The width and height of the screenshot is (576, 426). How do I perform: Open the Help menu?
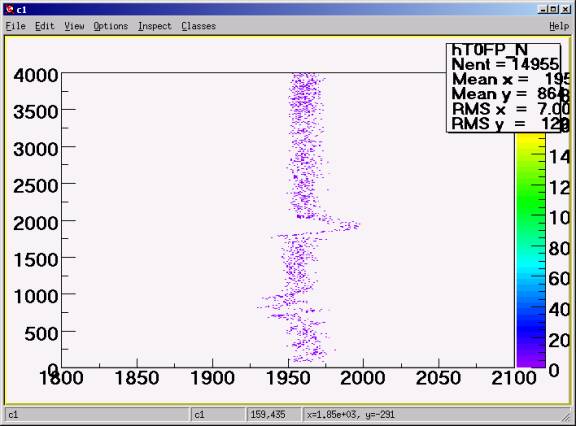tap(559, 26)
